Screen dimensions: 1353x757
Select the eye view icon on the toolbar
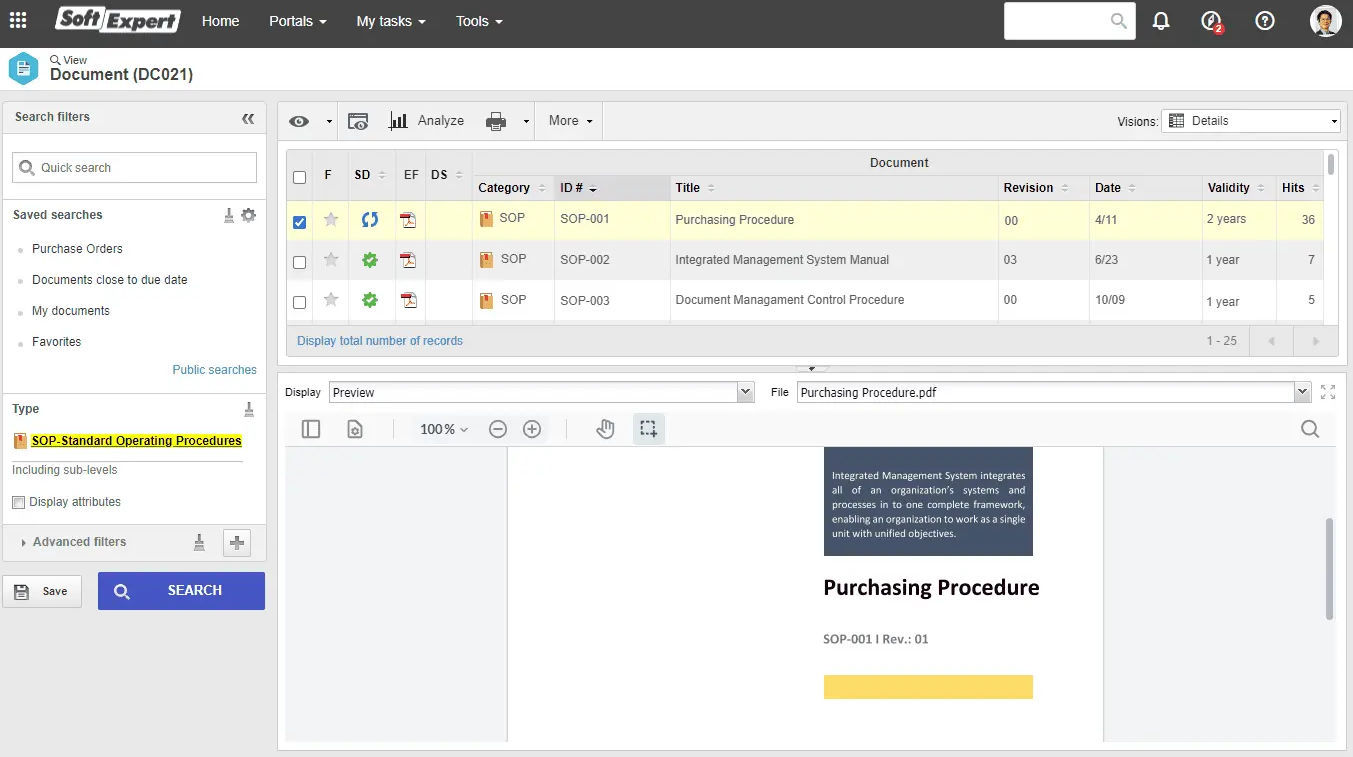pos(297,120)
